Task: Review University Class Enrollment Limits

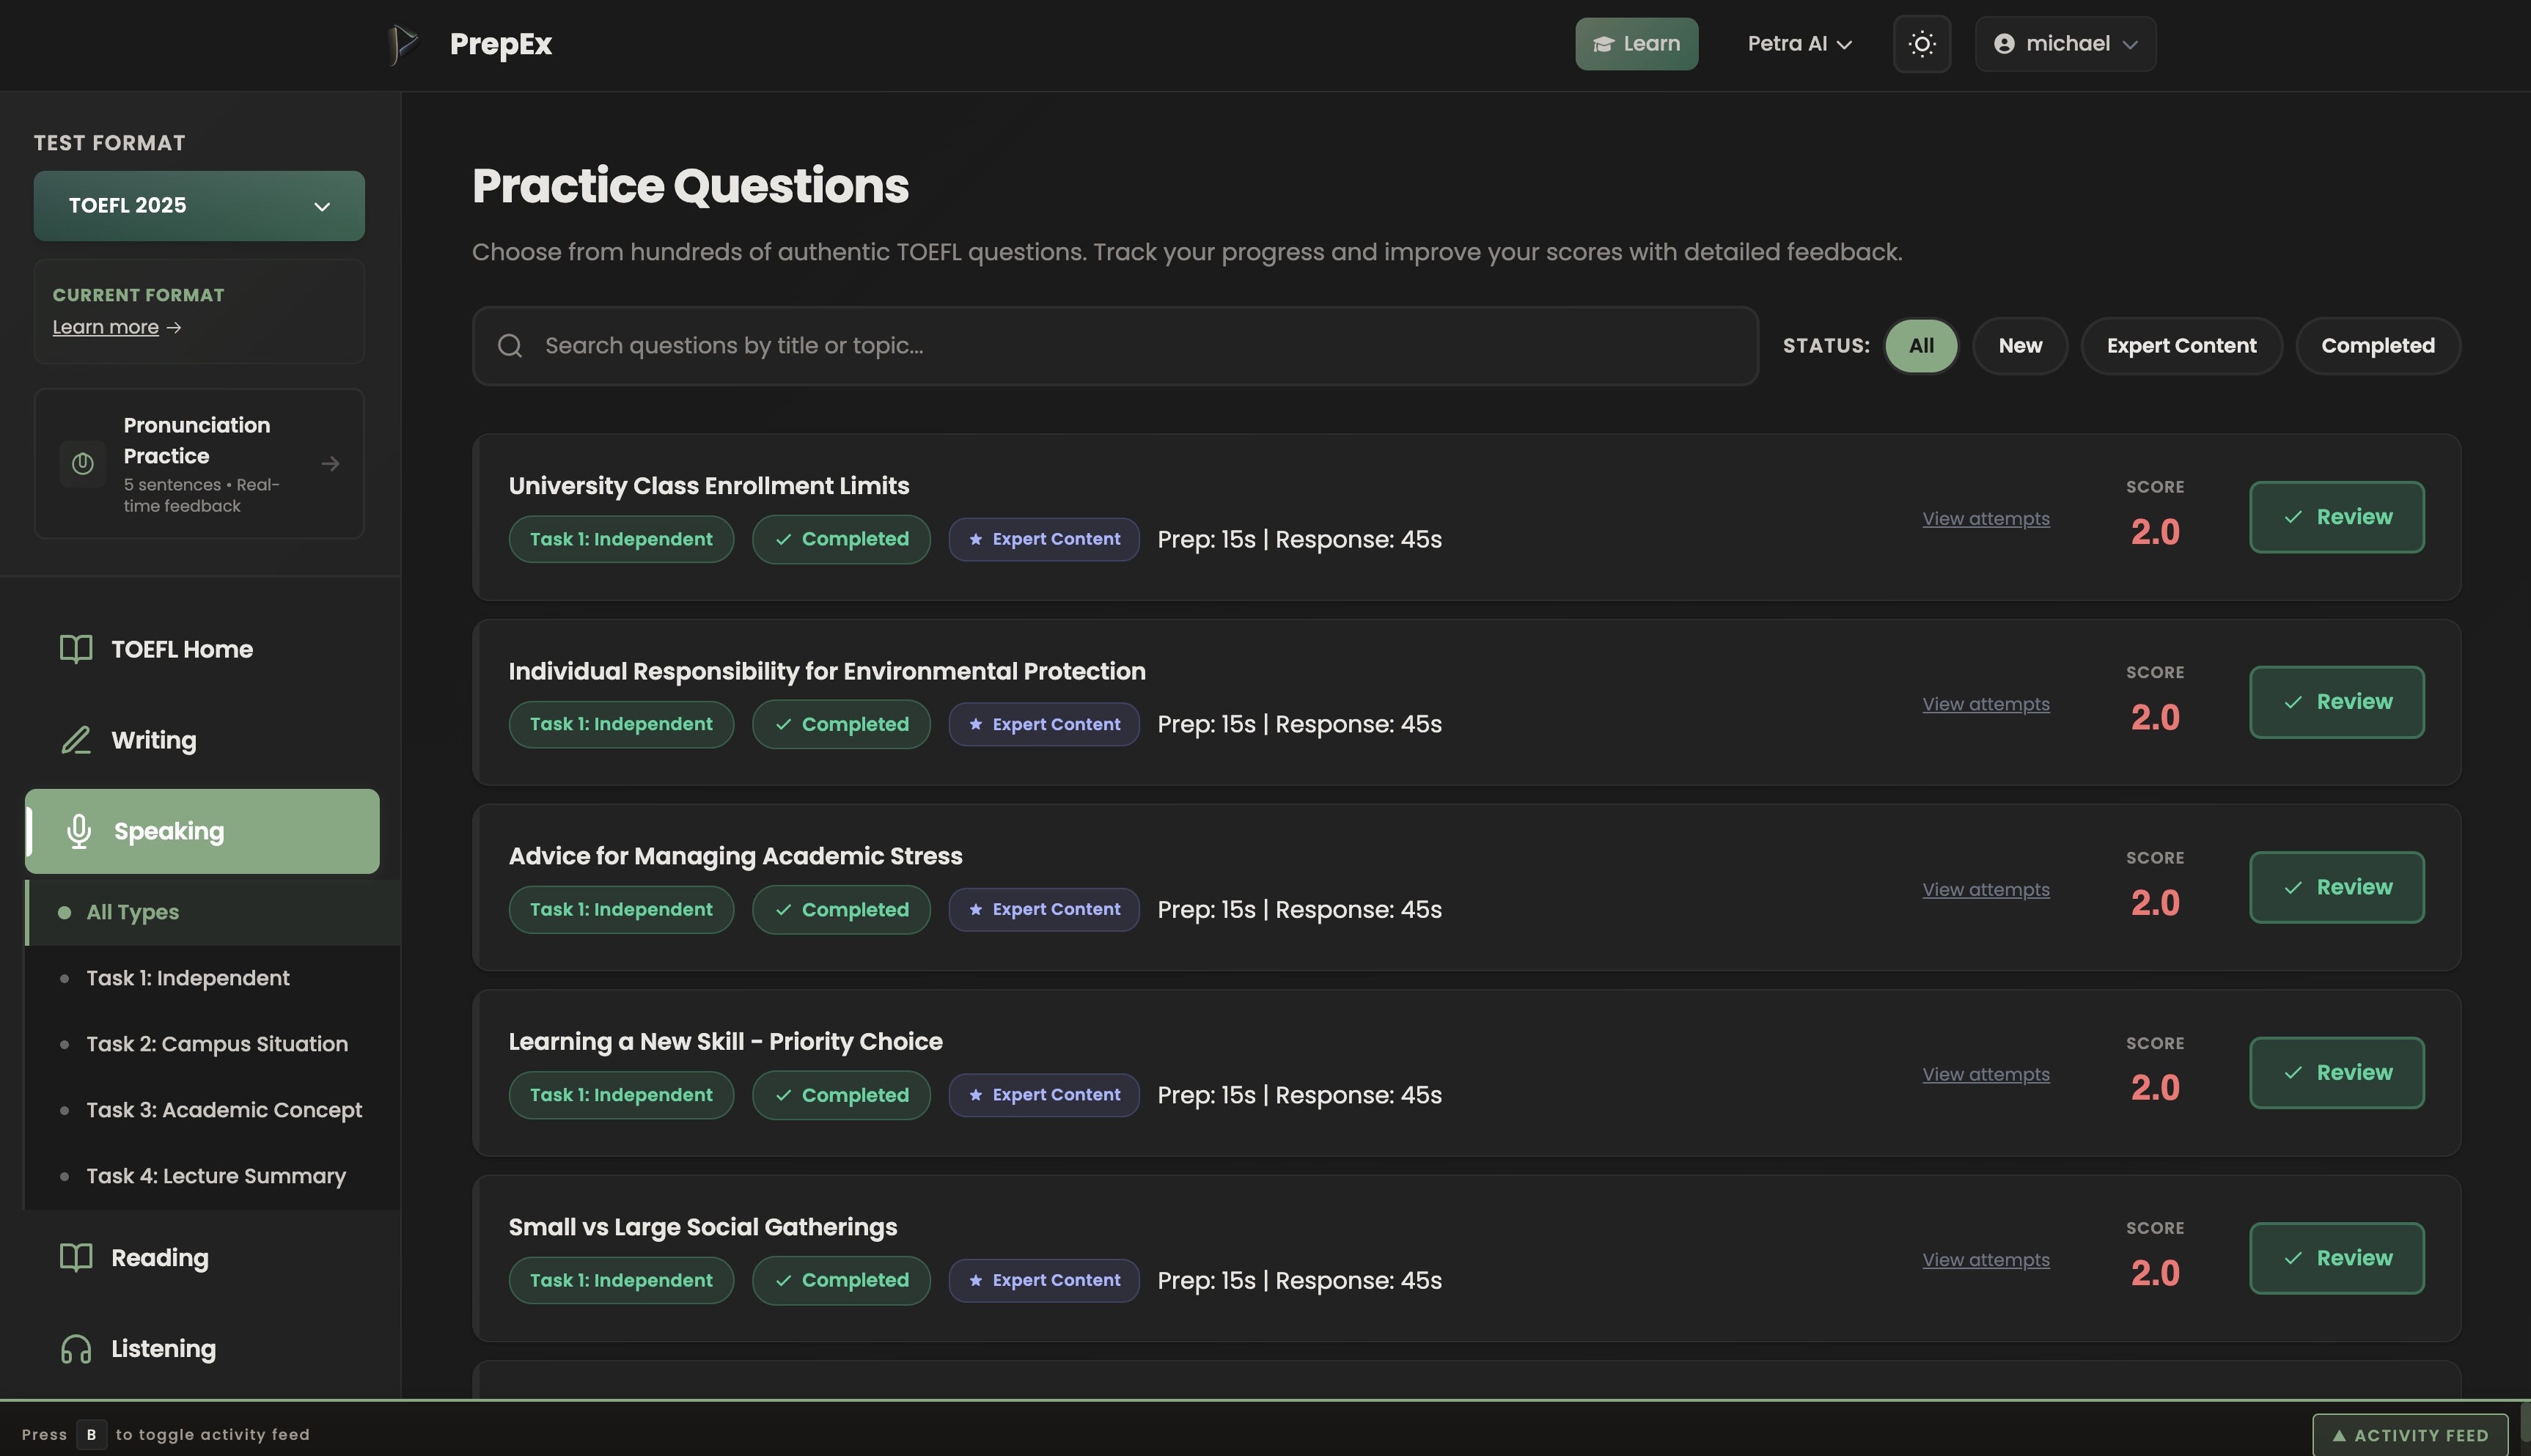Action: pyautogui.click(x=2337, y=517)
